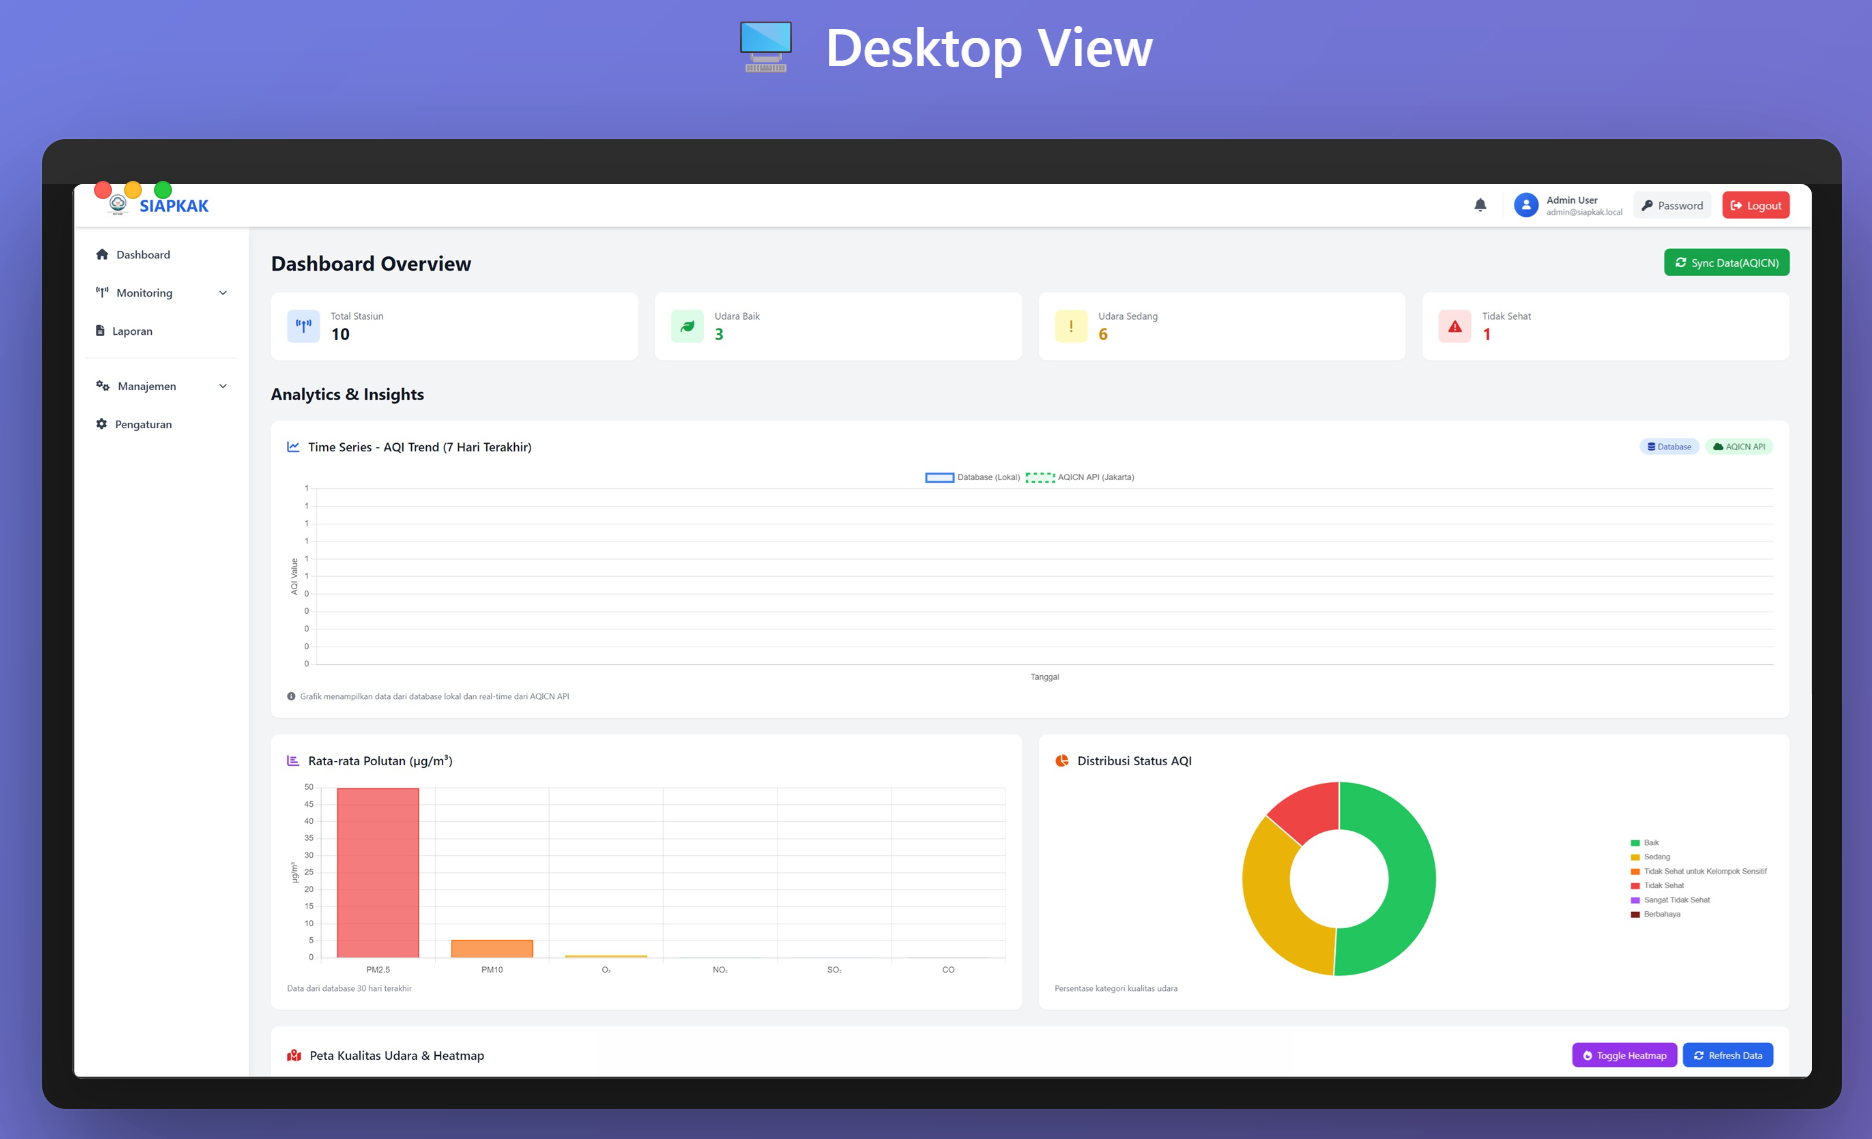Click the Peta Kualitas Udara map icon
This screenshot has width=1872, height=1139.
(294, 1056)
